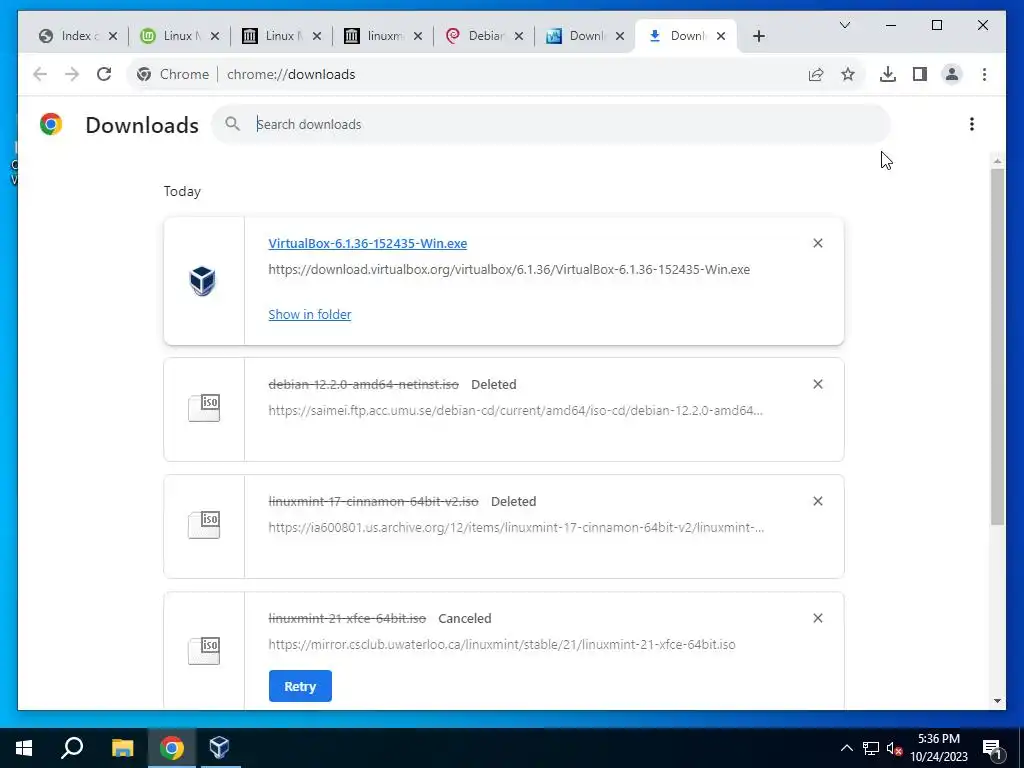Switch to the Debian tab
The image size is (1024, 768).
(x=485, y=36)
